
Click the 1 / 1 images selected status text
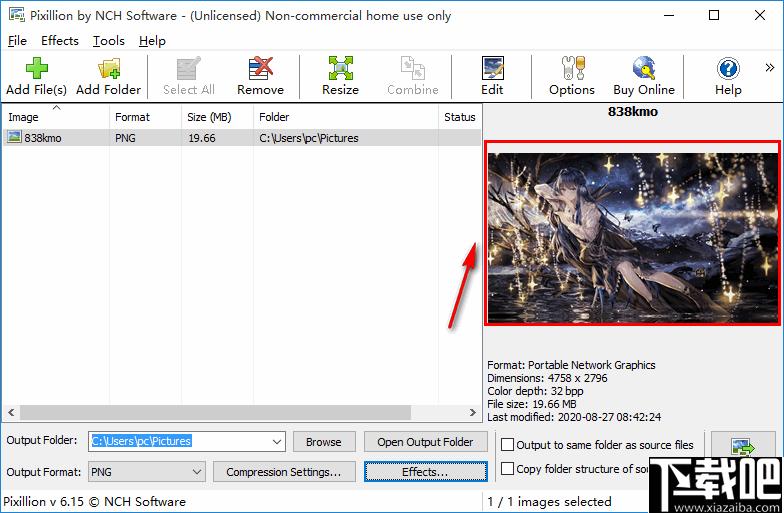coord(550,502)
